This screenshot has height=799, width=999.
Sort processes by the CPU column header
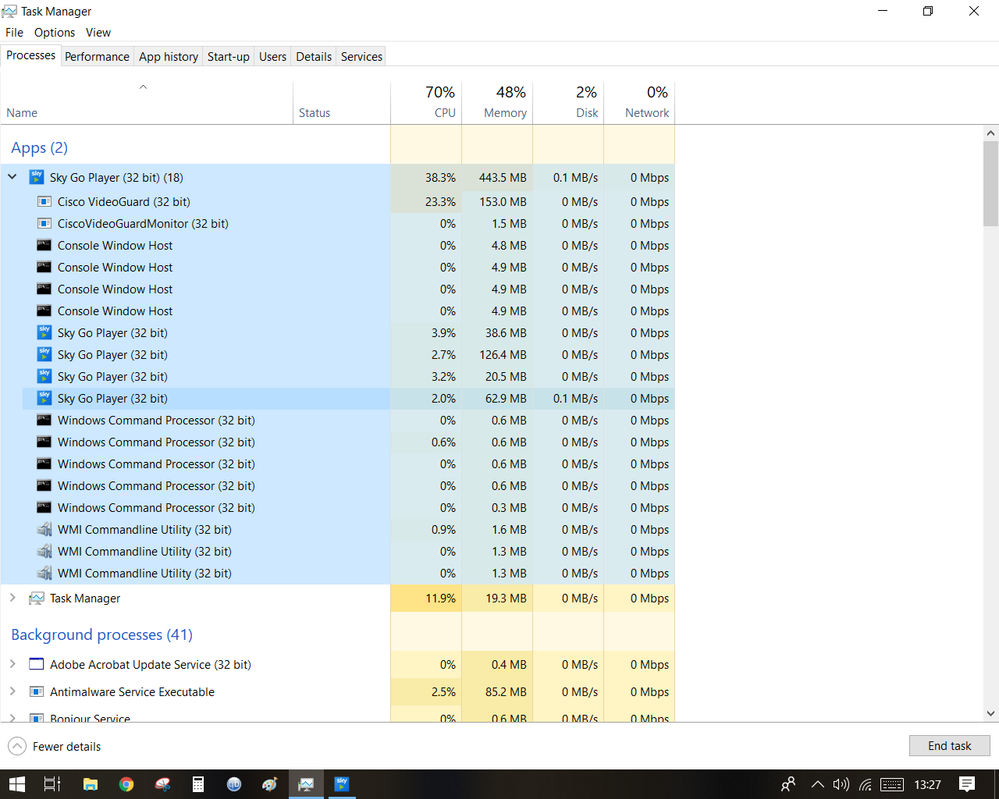point(426,102)
